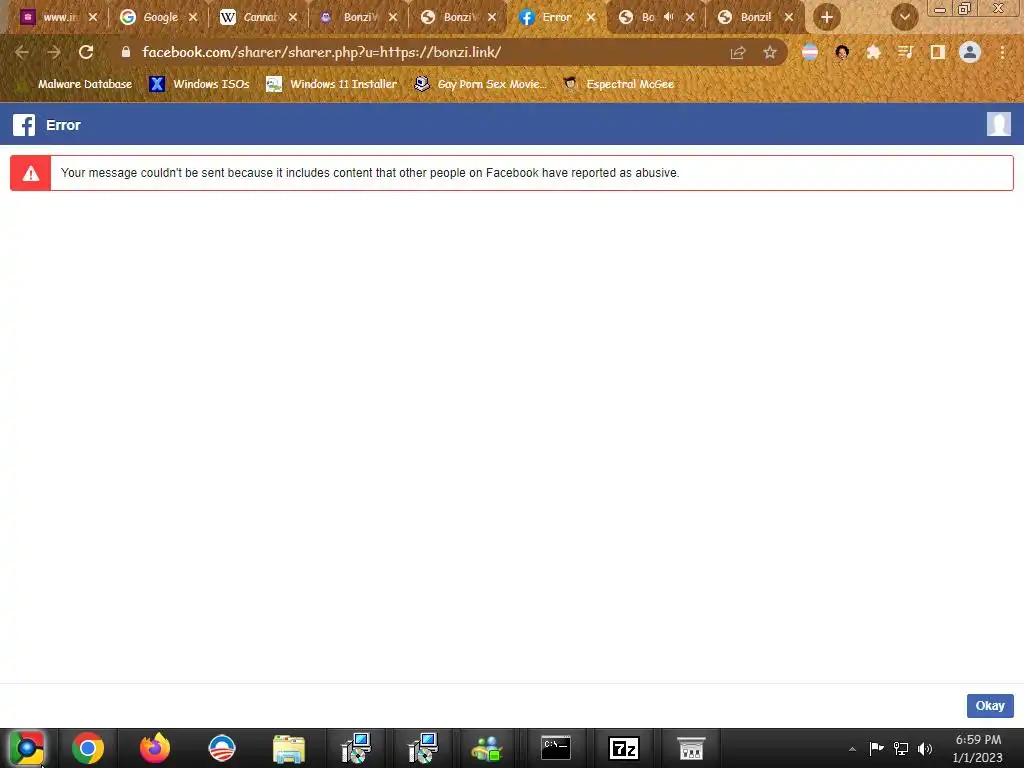1024x768 pixels.
Task: Click the Start button on taskbar
Action: (x=27, y=748)
